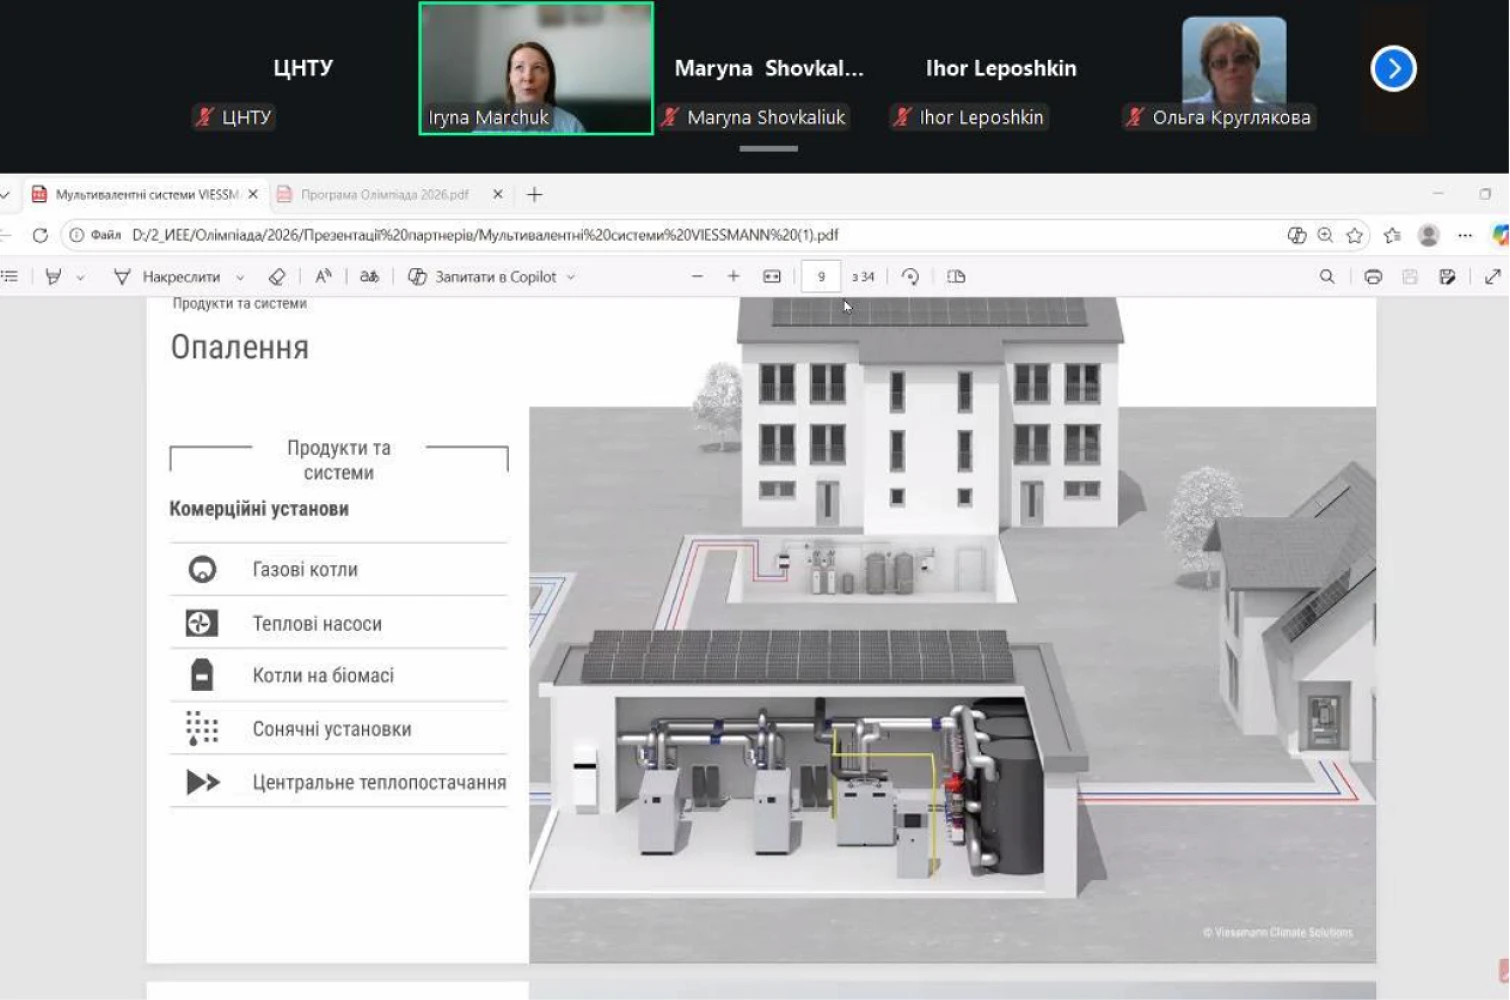
Task: Switch to Програма Олімпіада 2026.pdf tab
Action: point(385,195)
